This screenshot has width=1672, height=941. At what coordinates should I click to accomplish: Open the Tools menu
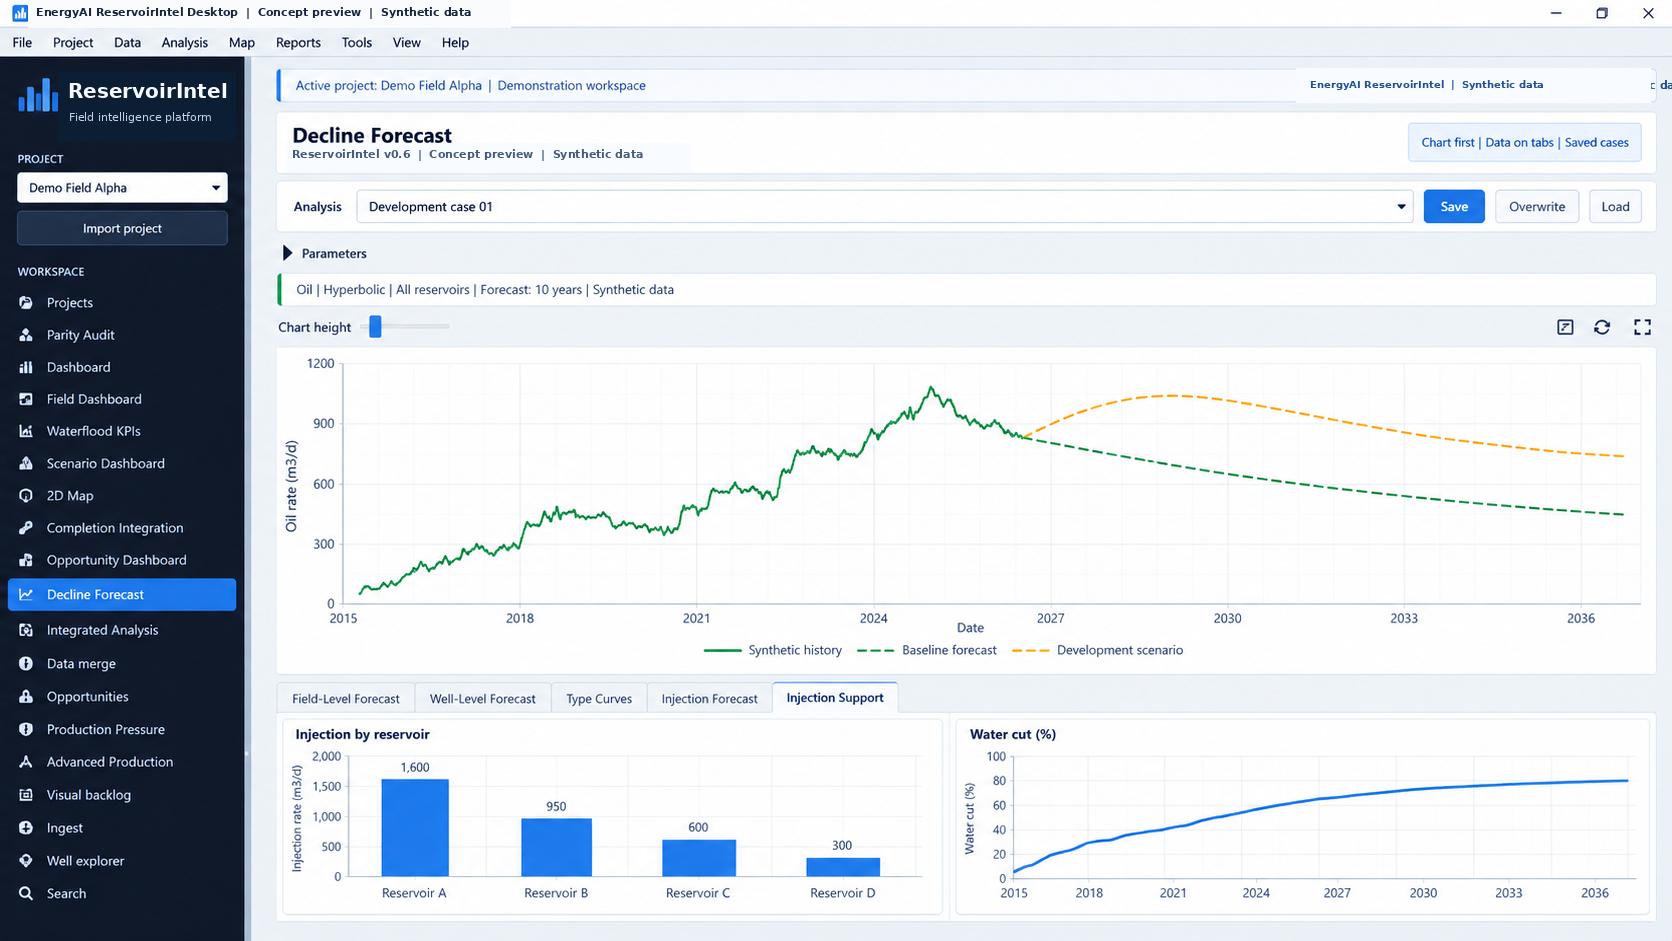click(357, 42)
